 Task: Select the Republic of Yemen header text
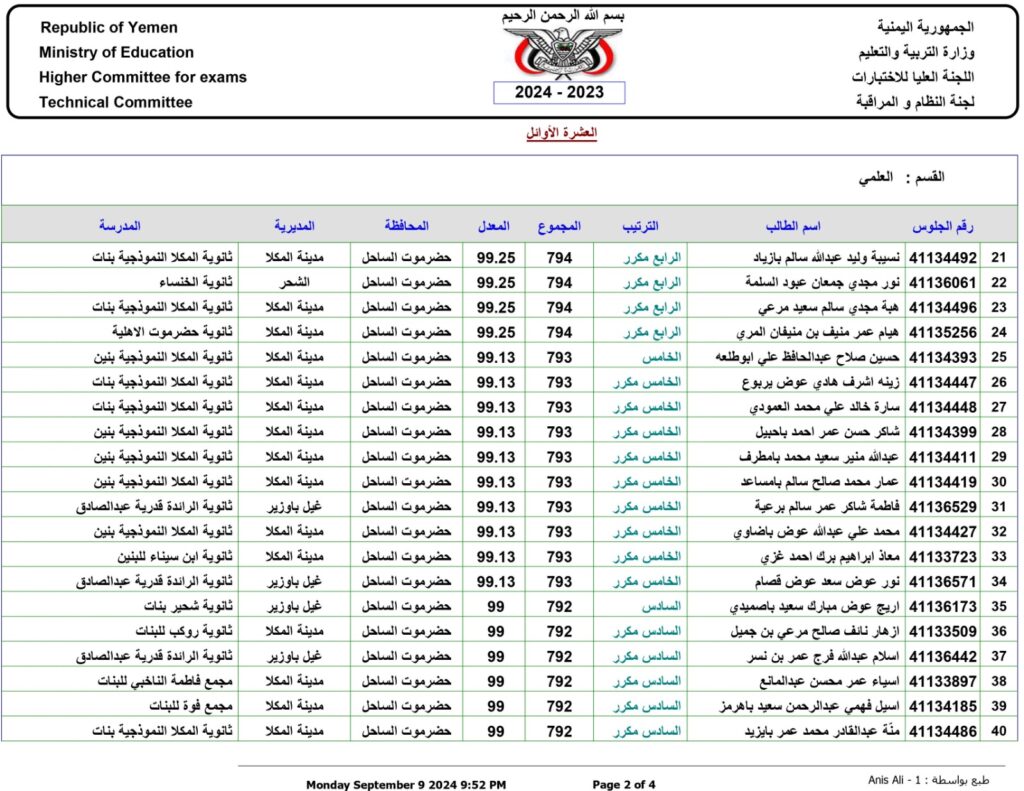pos(108,27)
